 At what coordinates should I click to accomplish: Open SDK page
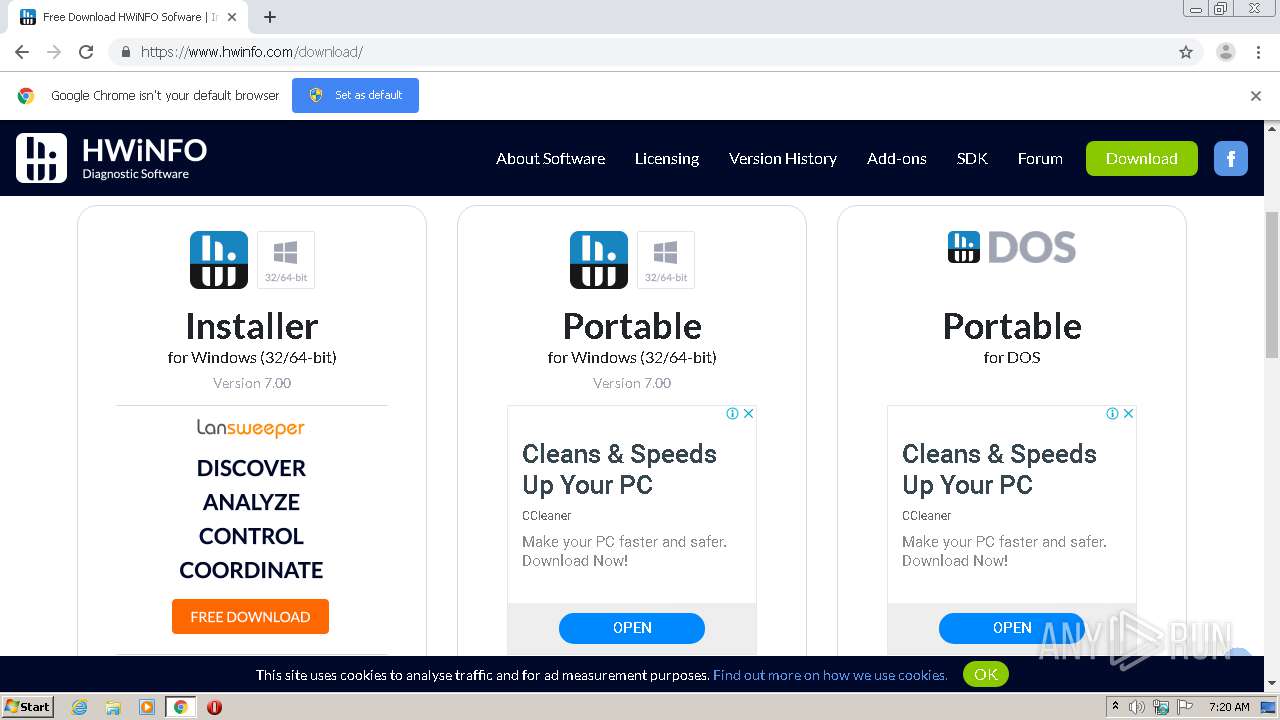972,158
